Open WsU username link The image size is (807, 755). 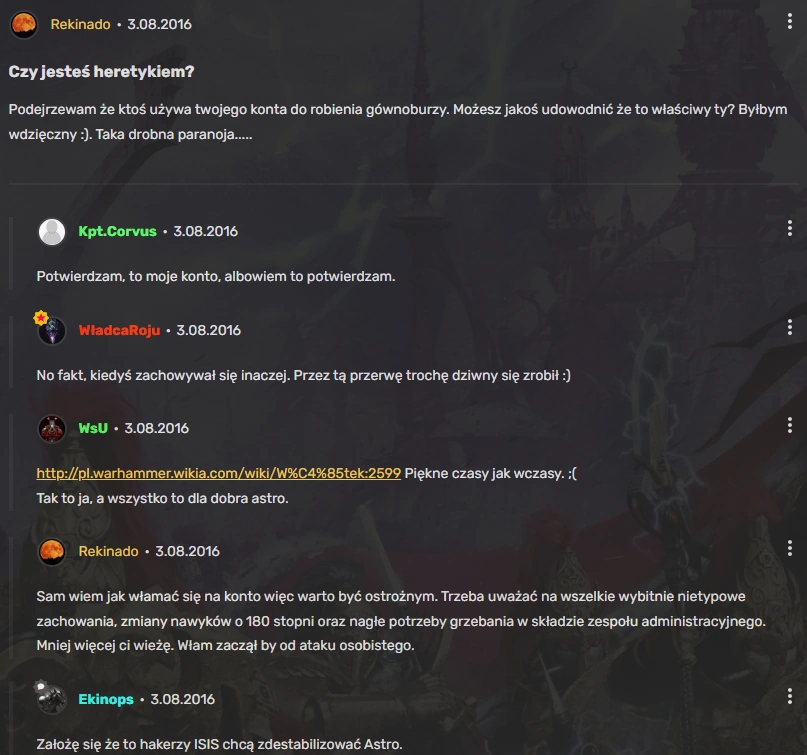[93, 428]
